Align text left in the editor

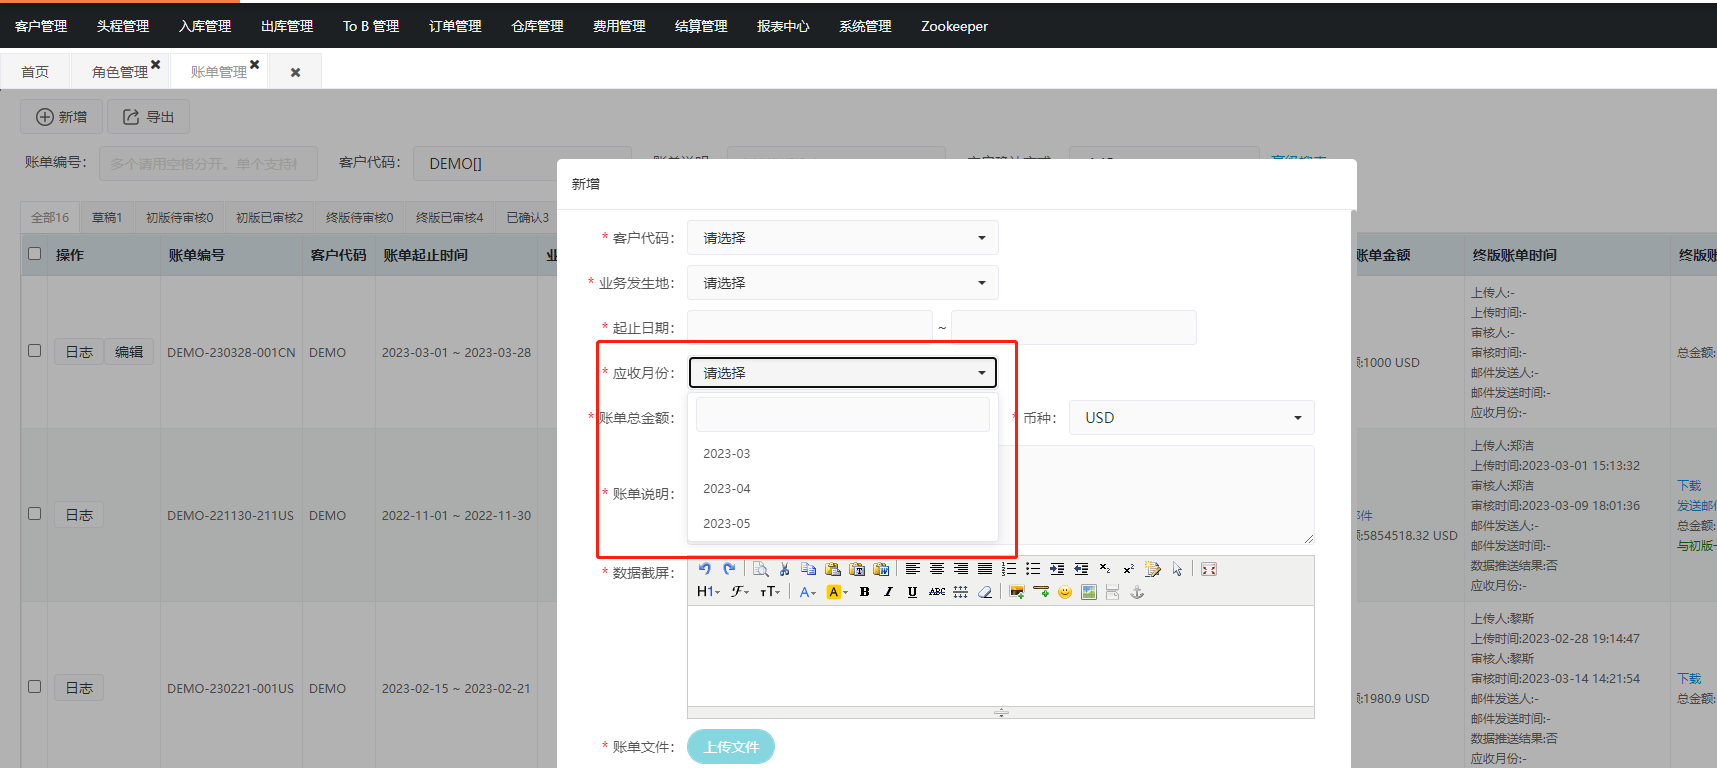[x=913, y=569]
